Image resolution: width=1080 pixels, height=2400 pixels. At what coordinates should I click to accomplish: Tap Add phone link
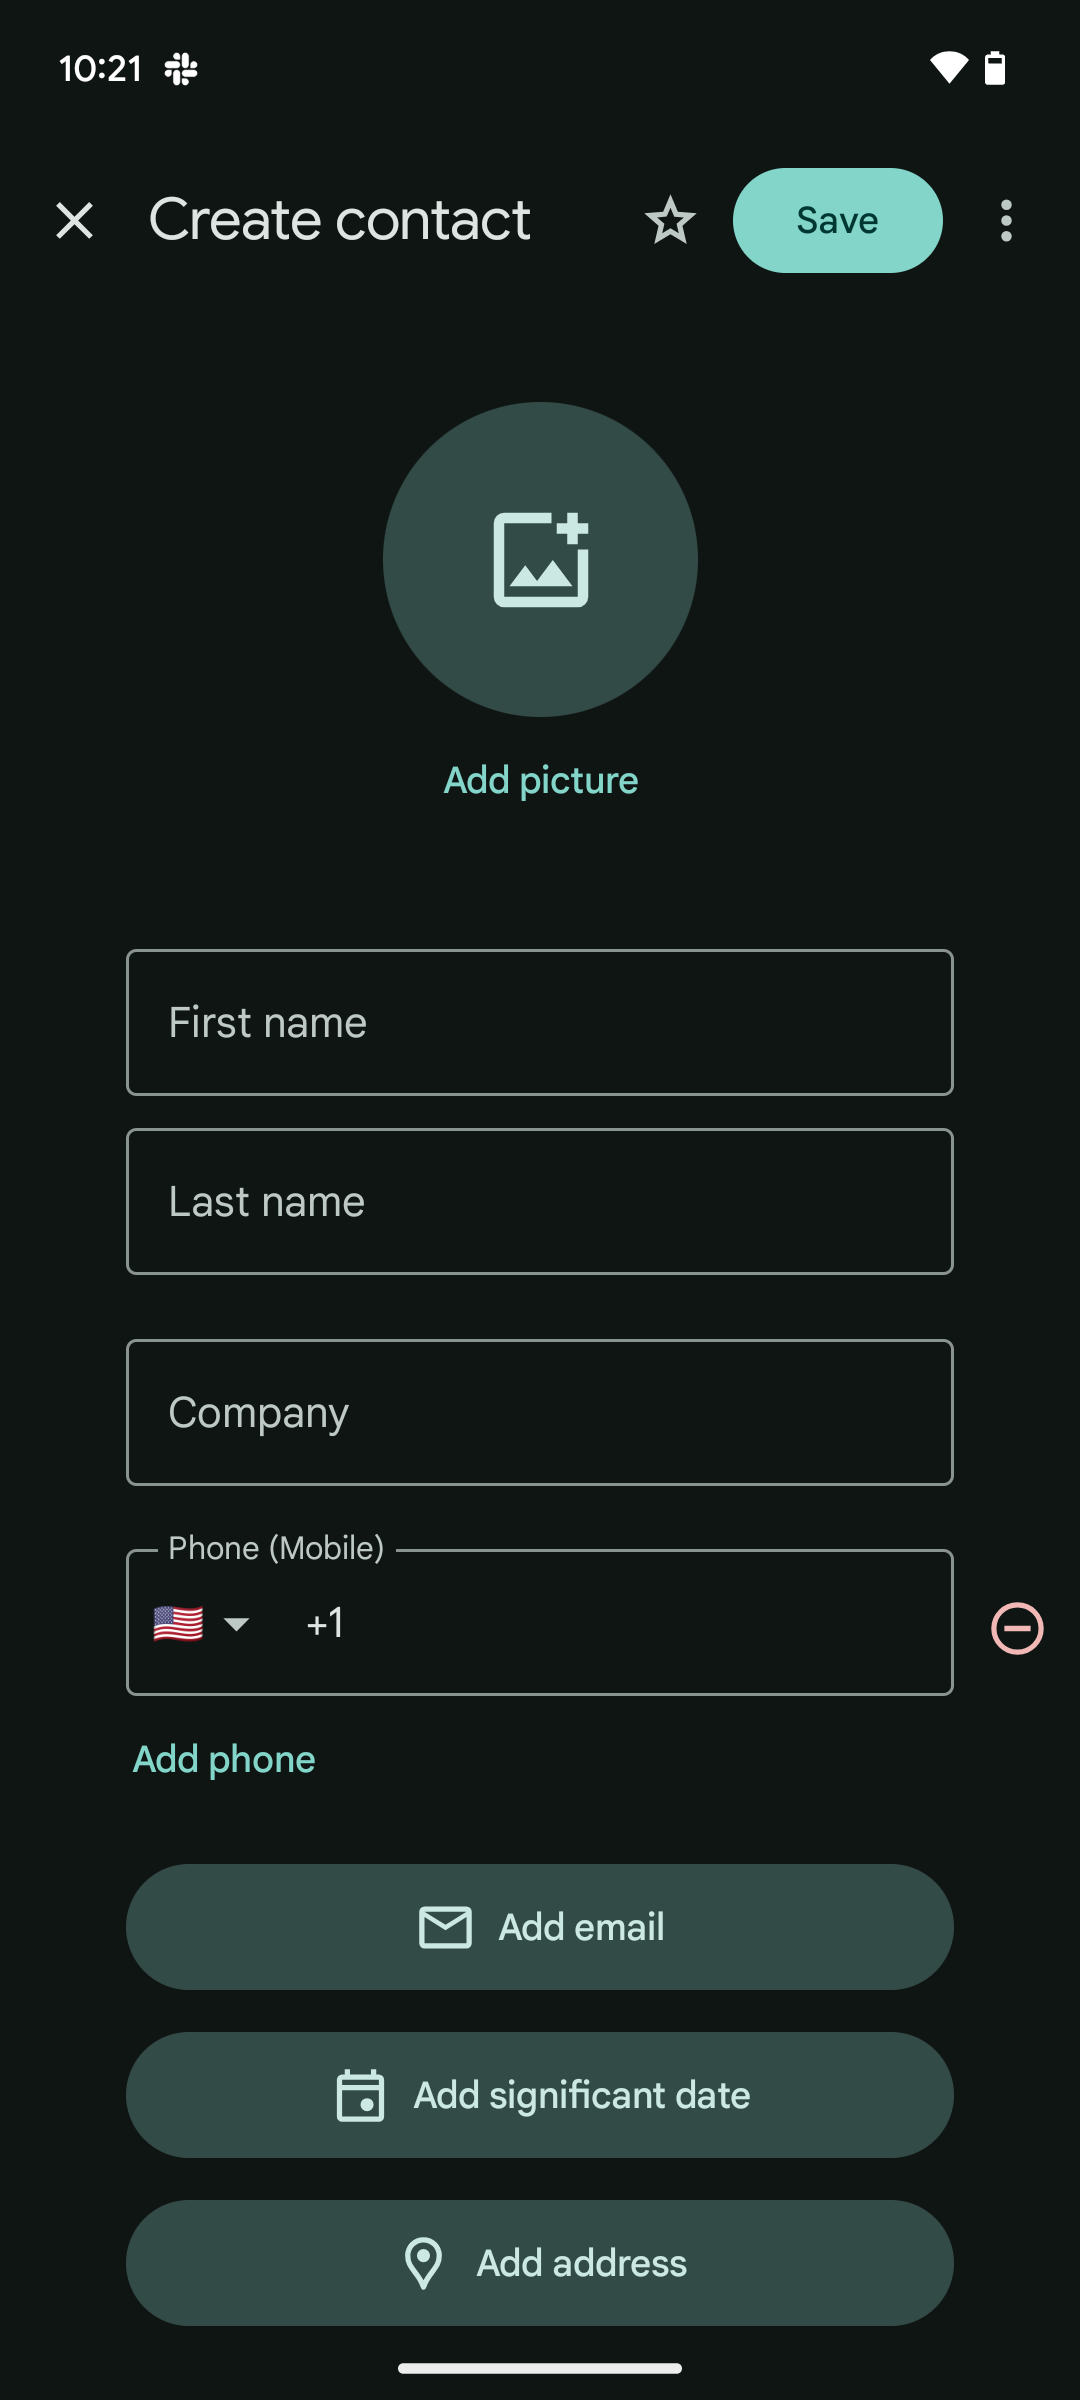pyautogui.click(x=224, y=1759)
